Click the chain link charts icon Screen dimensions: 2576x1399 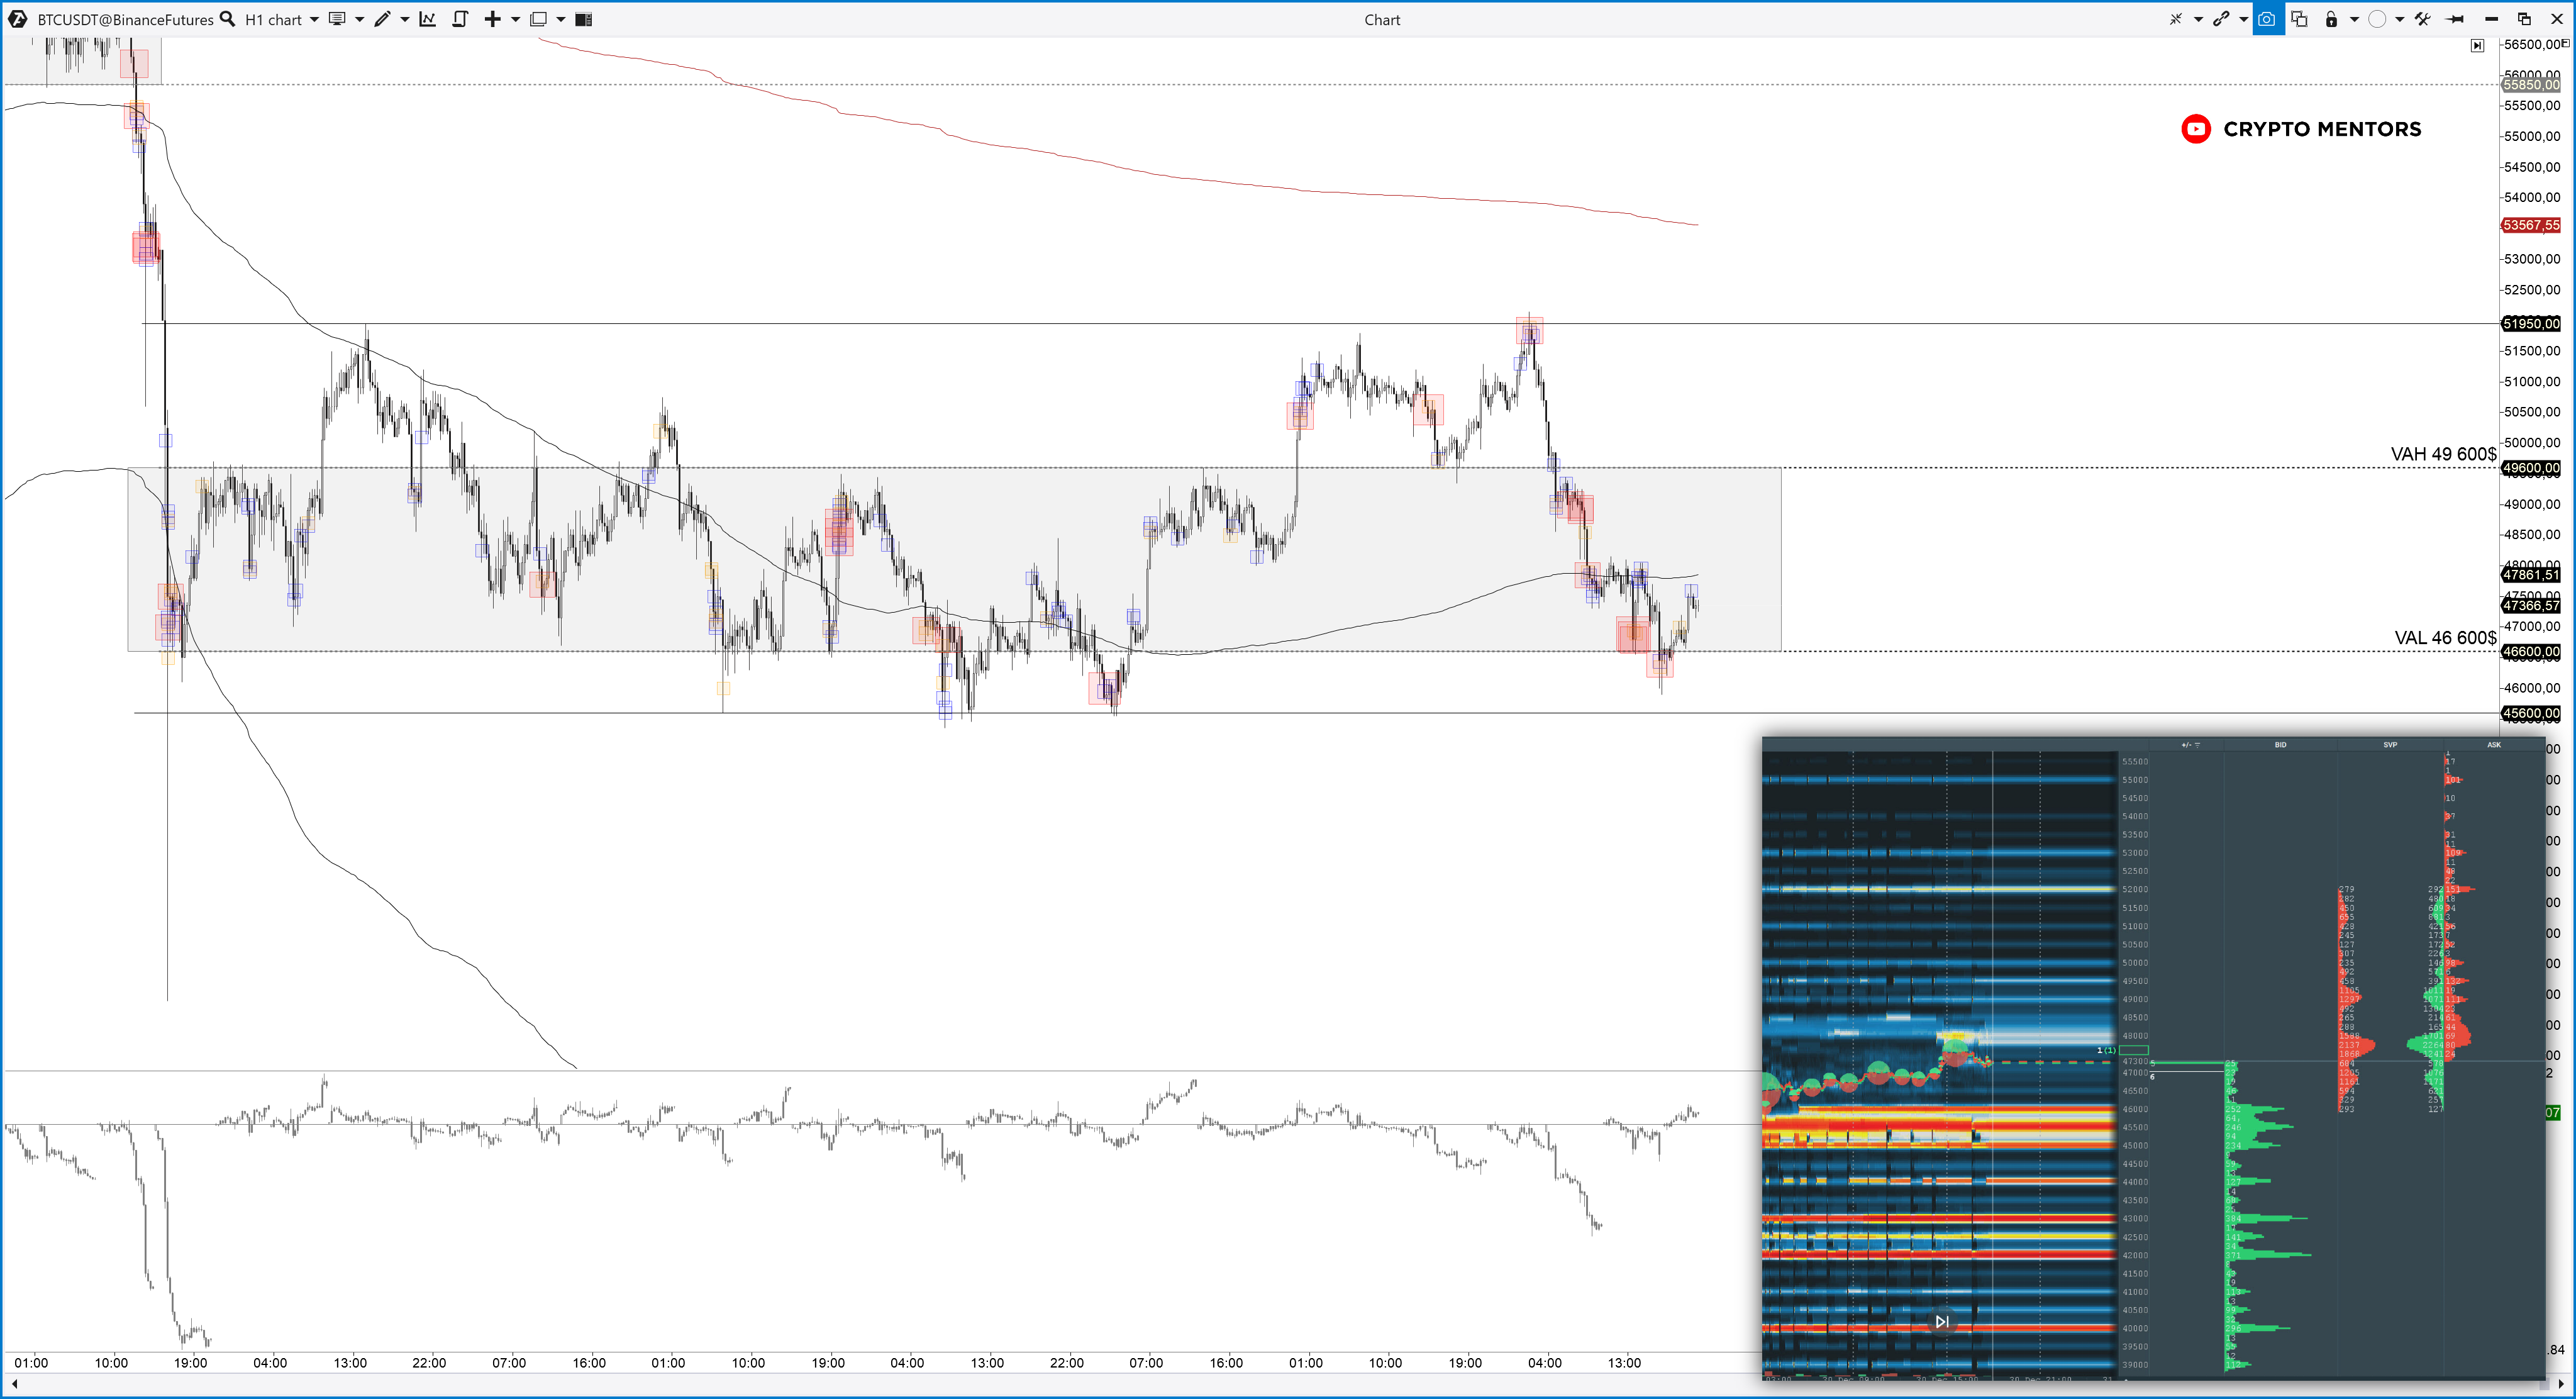click(2221, 19)
